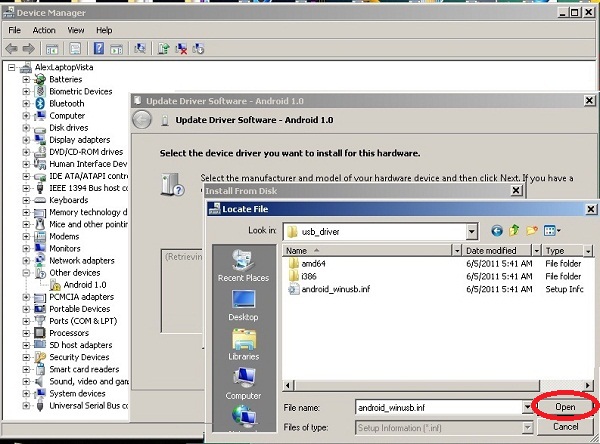The width and height of the screenshot is (600, 444).
Task: Select Disk drives in the device tree
Action: (x=69, y=128)
